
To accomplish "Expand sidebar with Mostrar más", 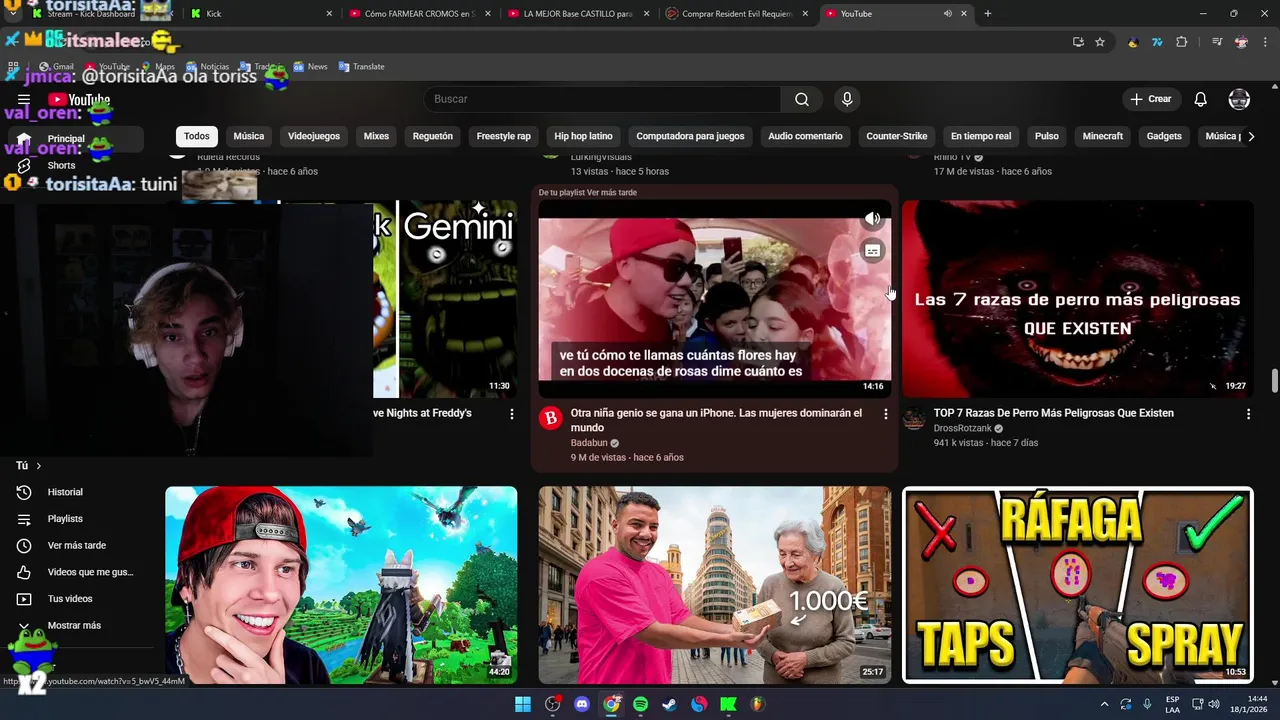I will click(72, 626).
